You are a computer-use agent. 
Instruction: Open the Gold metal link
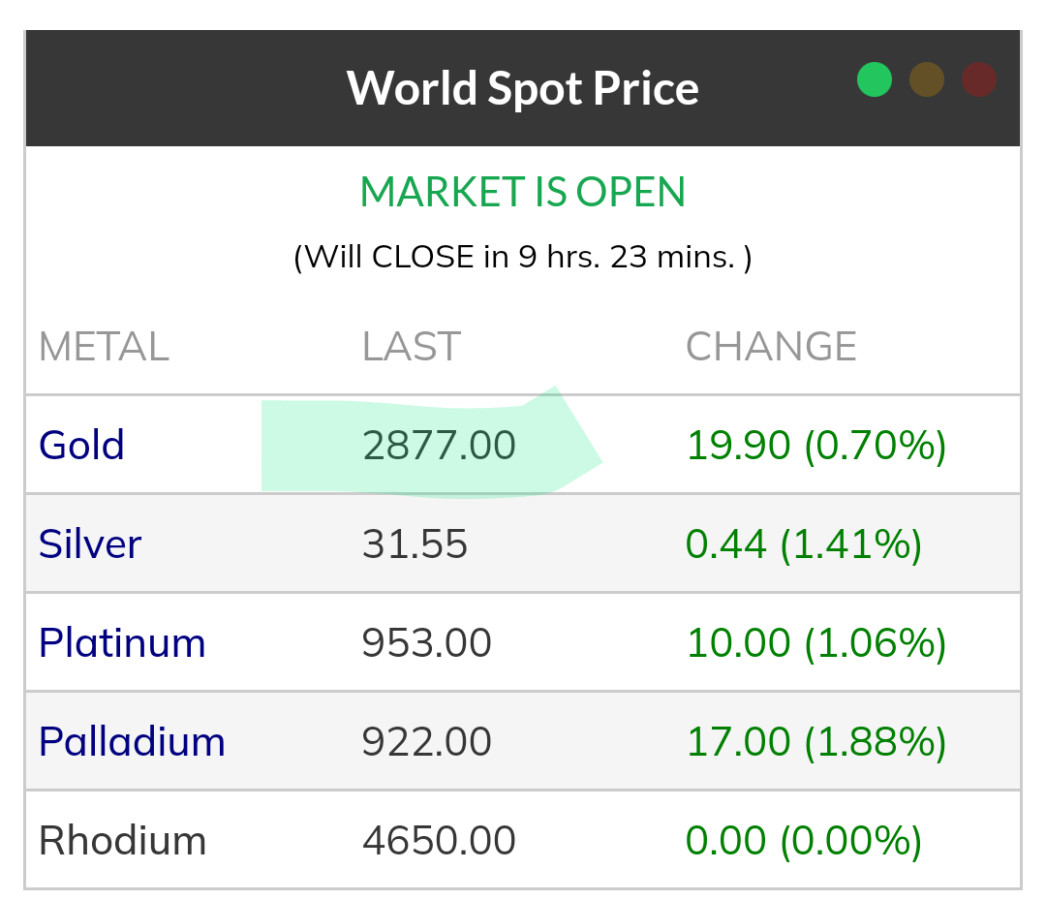(x=81, y=445)
